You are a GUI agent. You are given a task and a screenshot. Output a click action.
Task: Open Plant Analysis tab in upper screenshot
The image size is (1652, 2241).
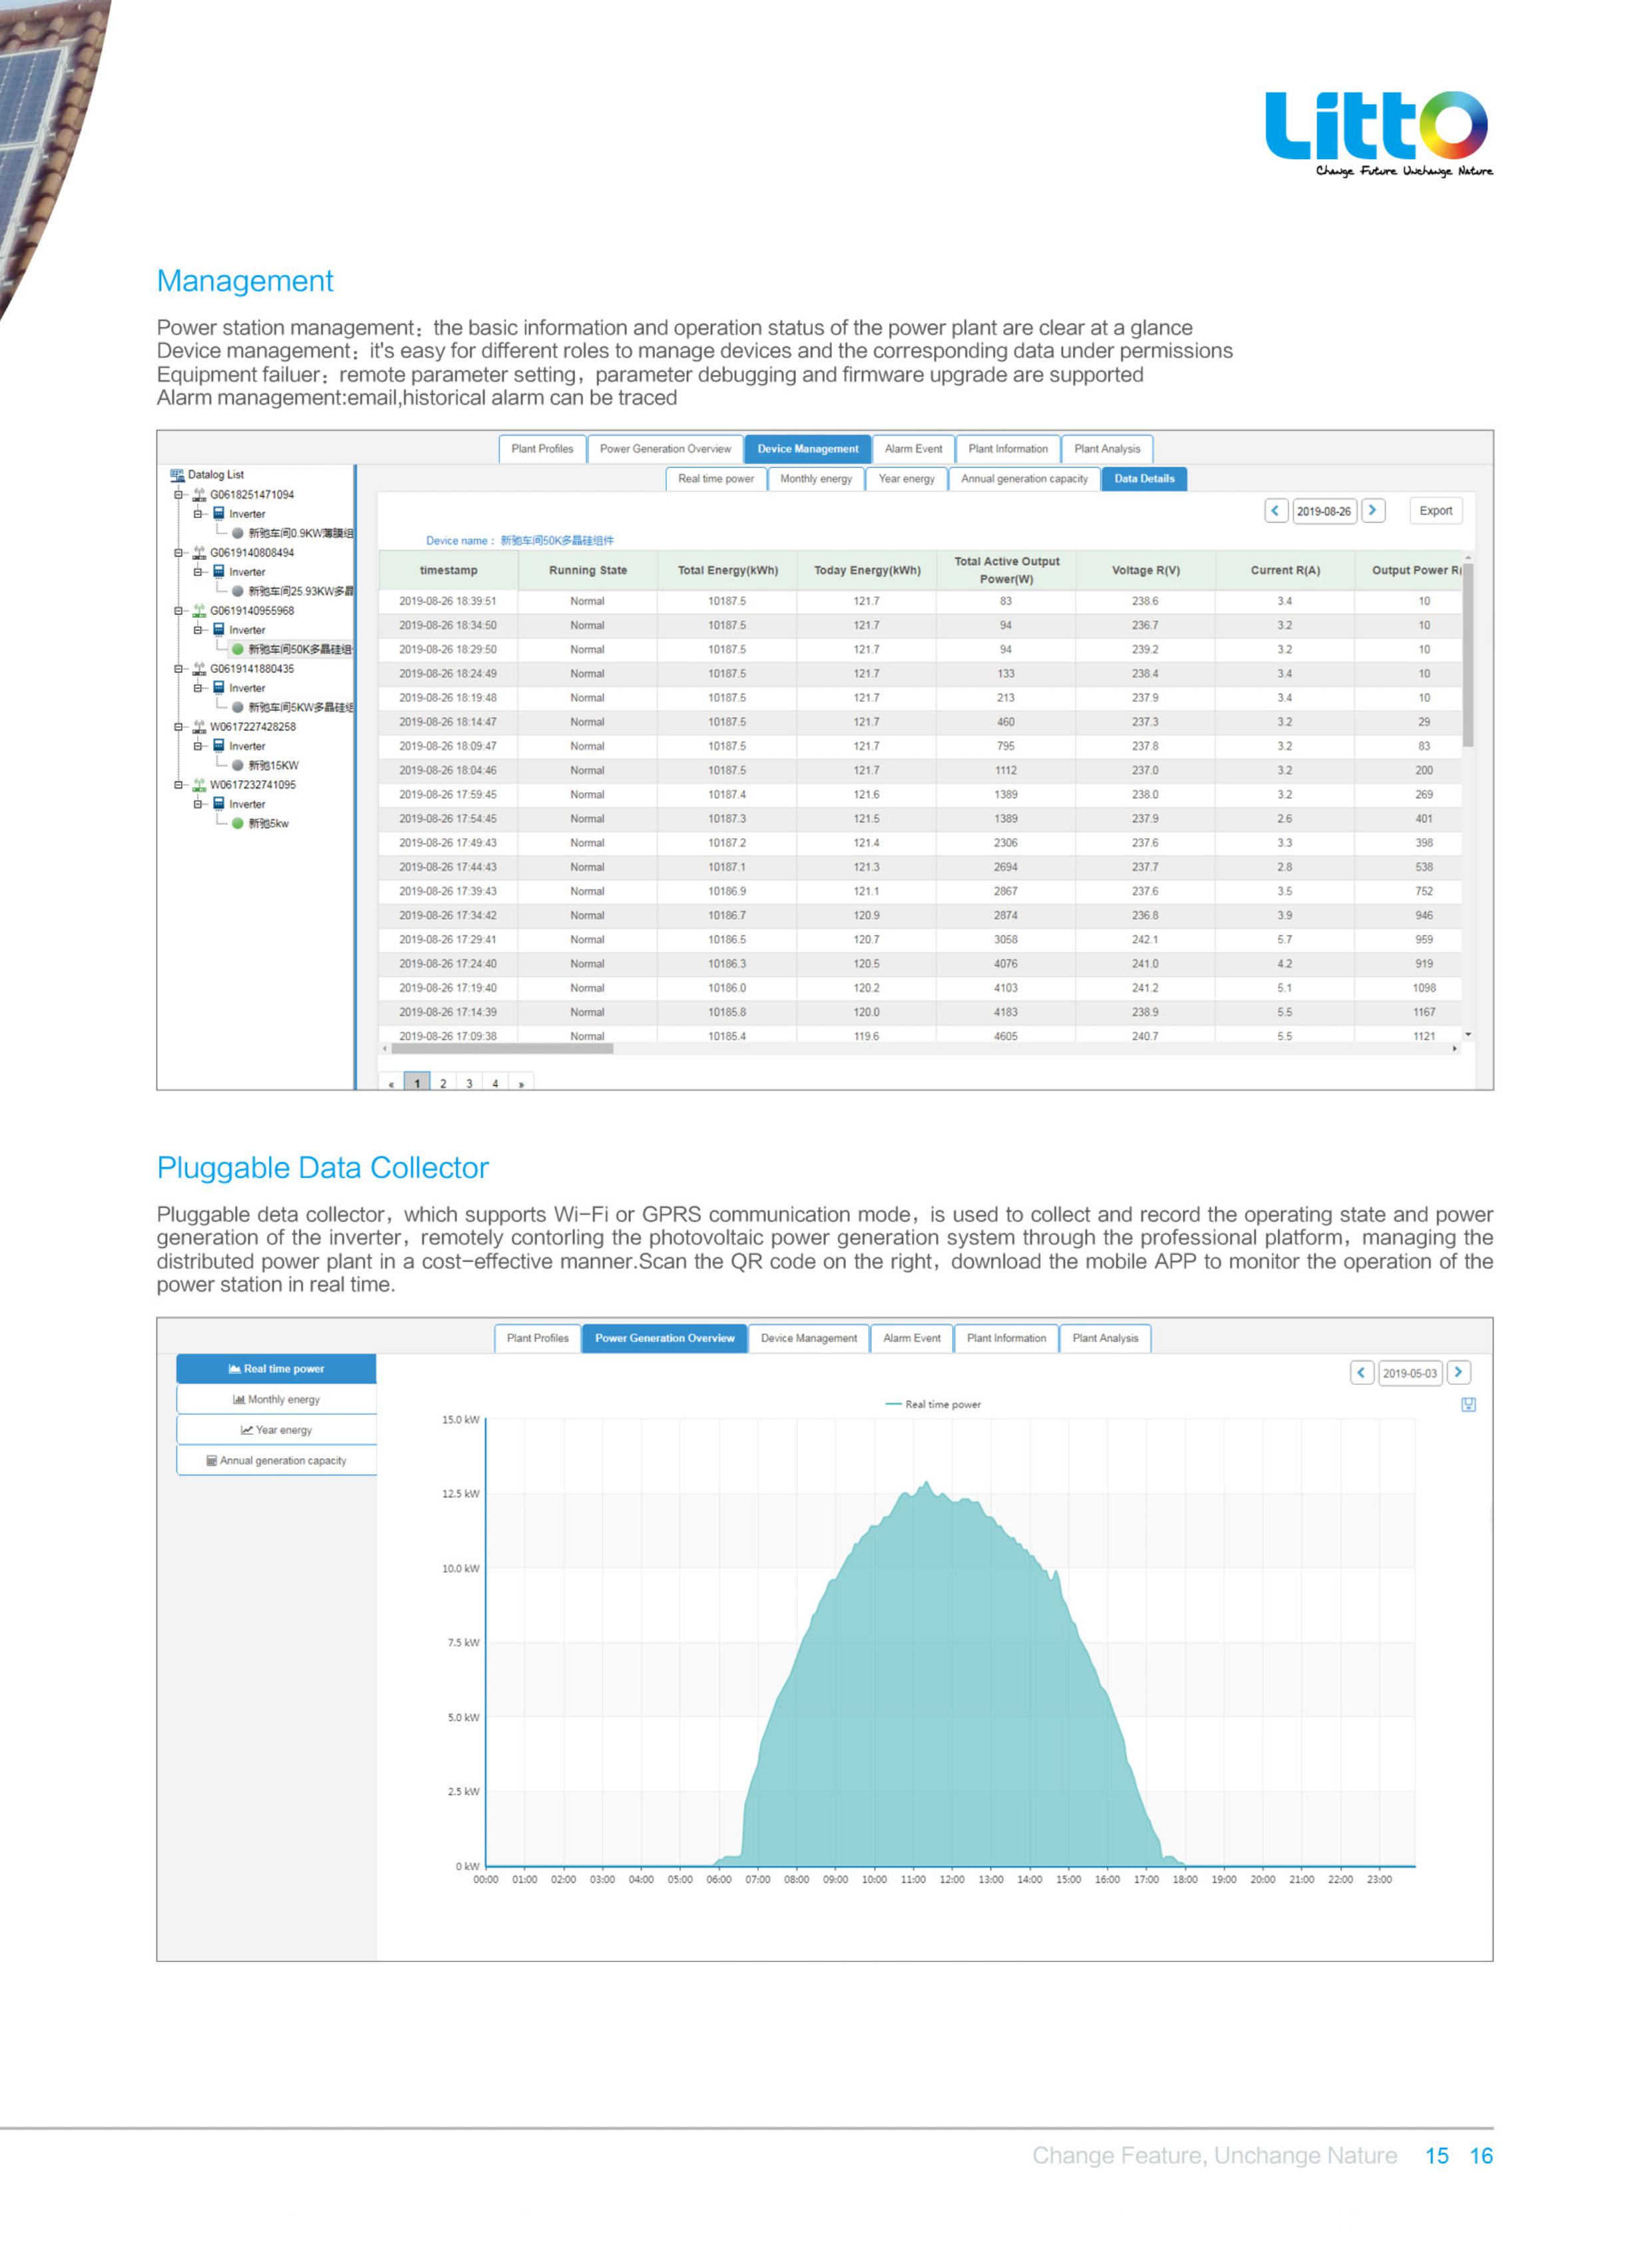1107,449
